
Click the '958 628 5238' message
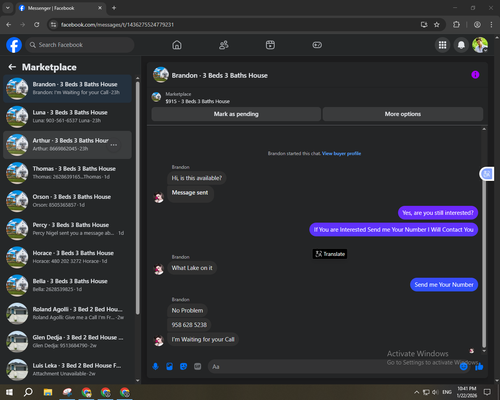click(189, 325)
